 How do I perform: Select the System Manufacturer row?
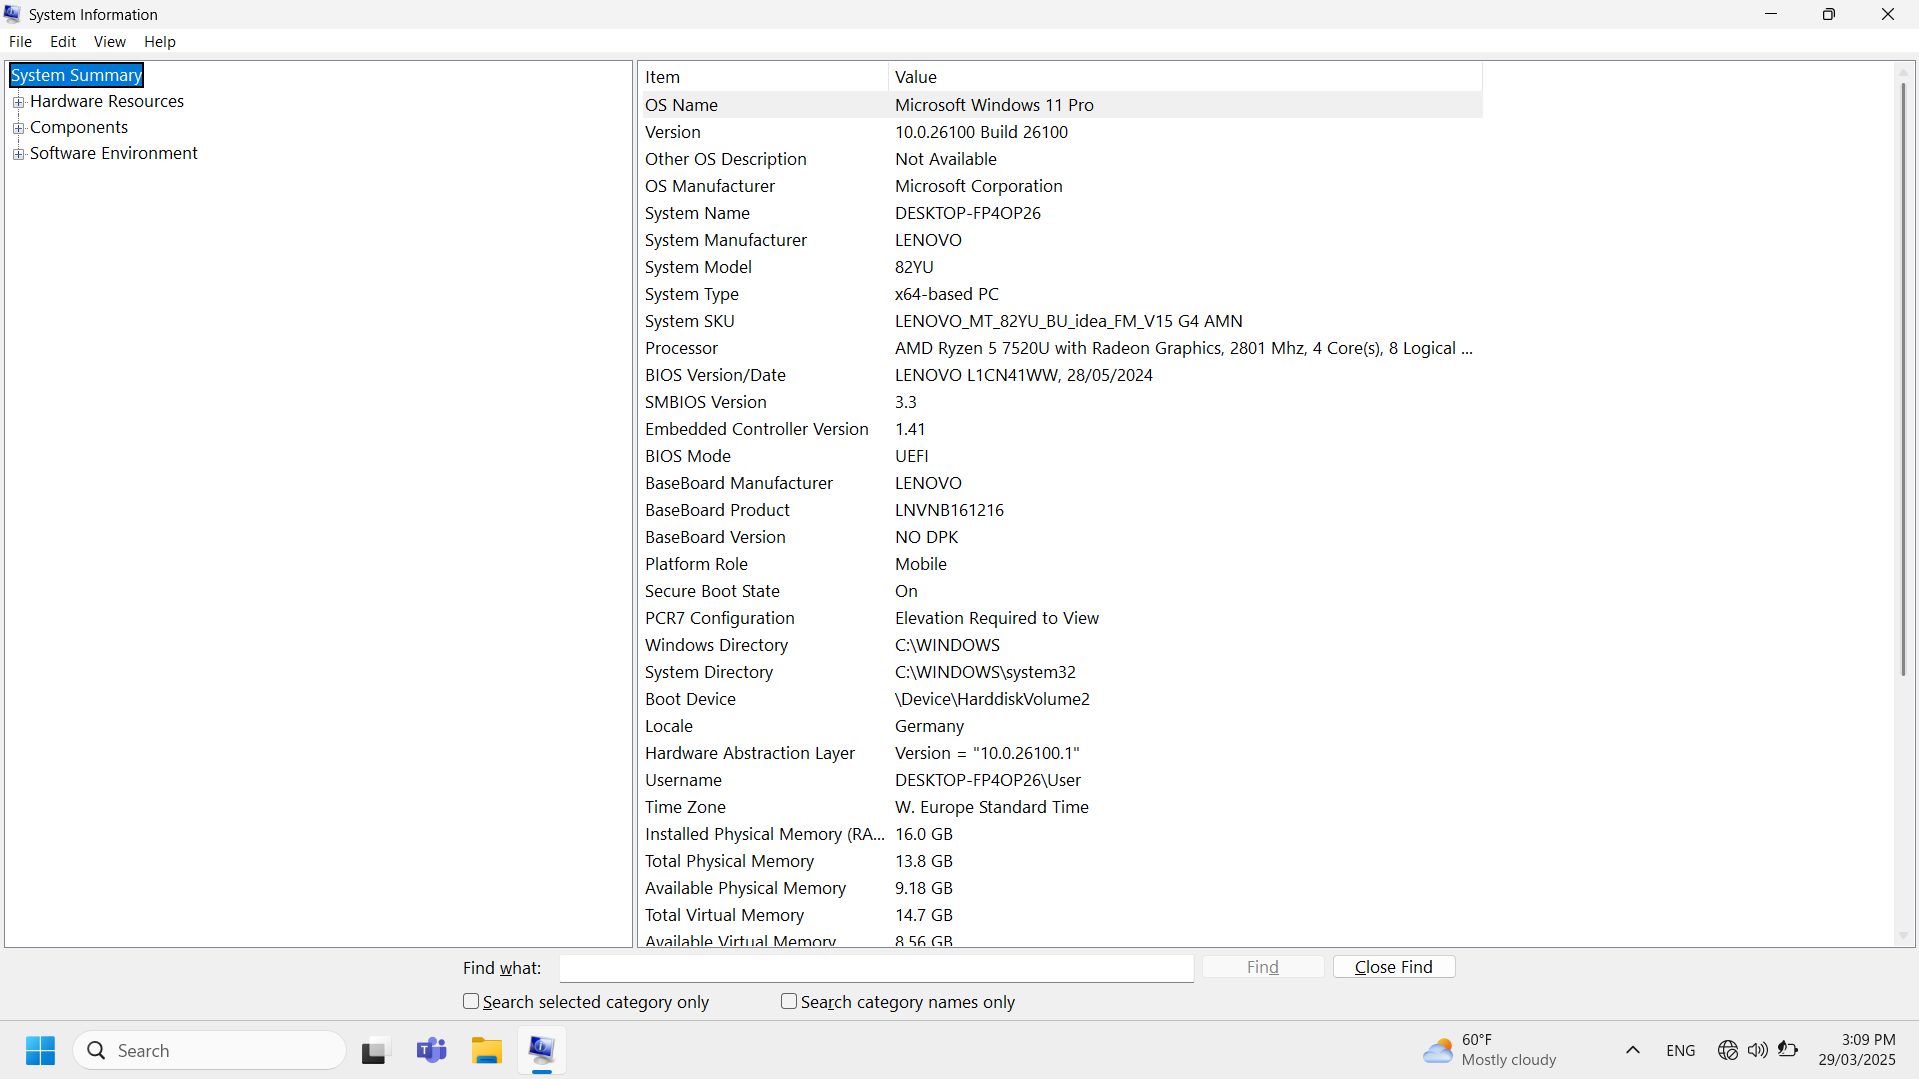coord(1061,240)
